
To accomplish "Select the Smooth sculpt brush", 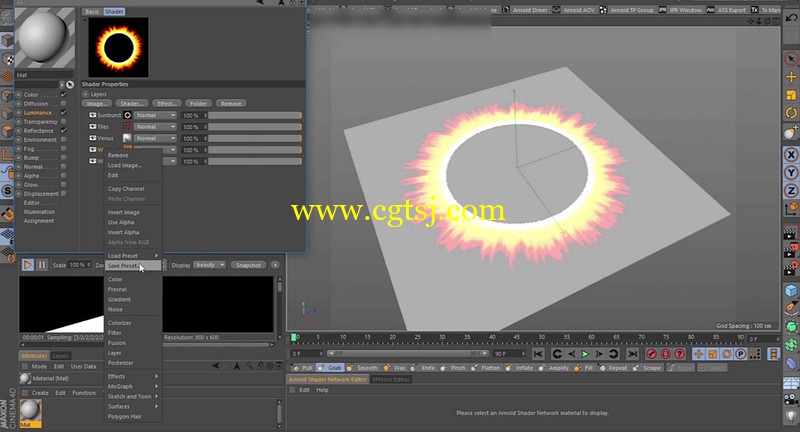I will pos(362,368).
